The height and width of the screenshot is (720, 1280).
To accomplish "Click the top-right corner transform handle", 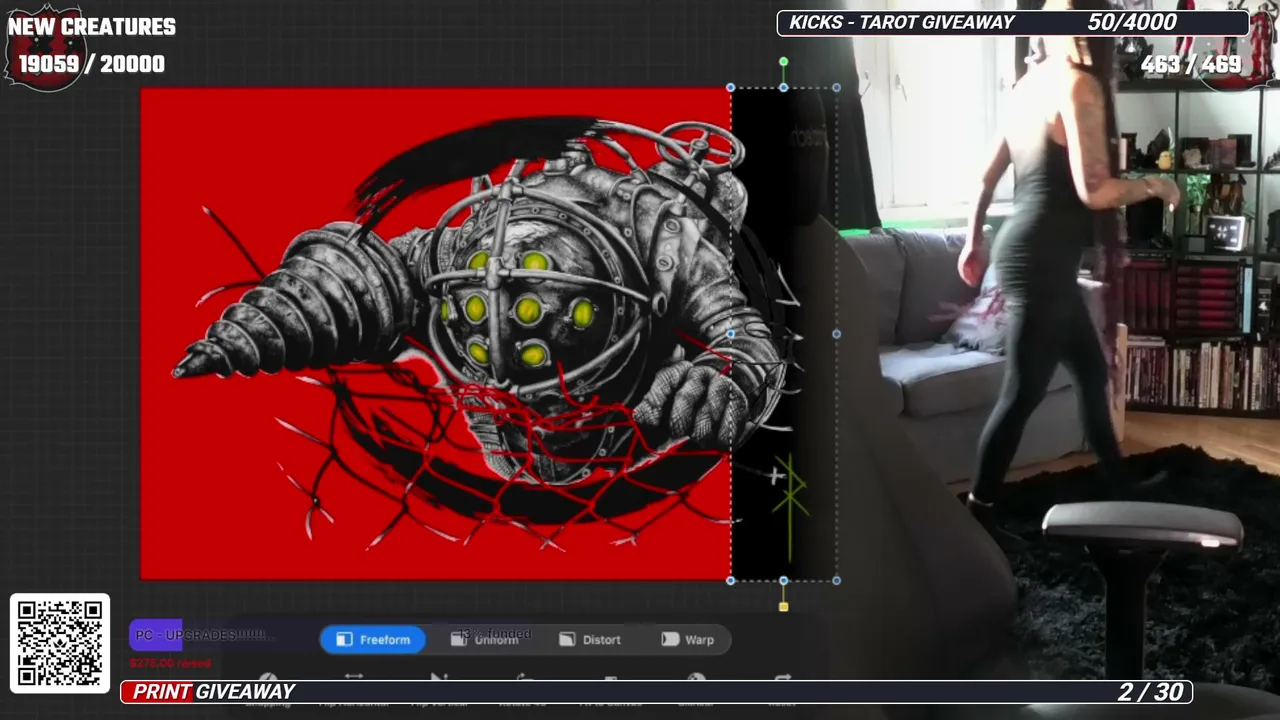I will (836, 88).
